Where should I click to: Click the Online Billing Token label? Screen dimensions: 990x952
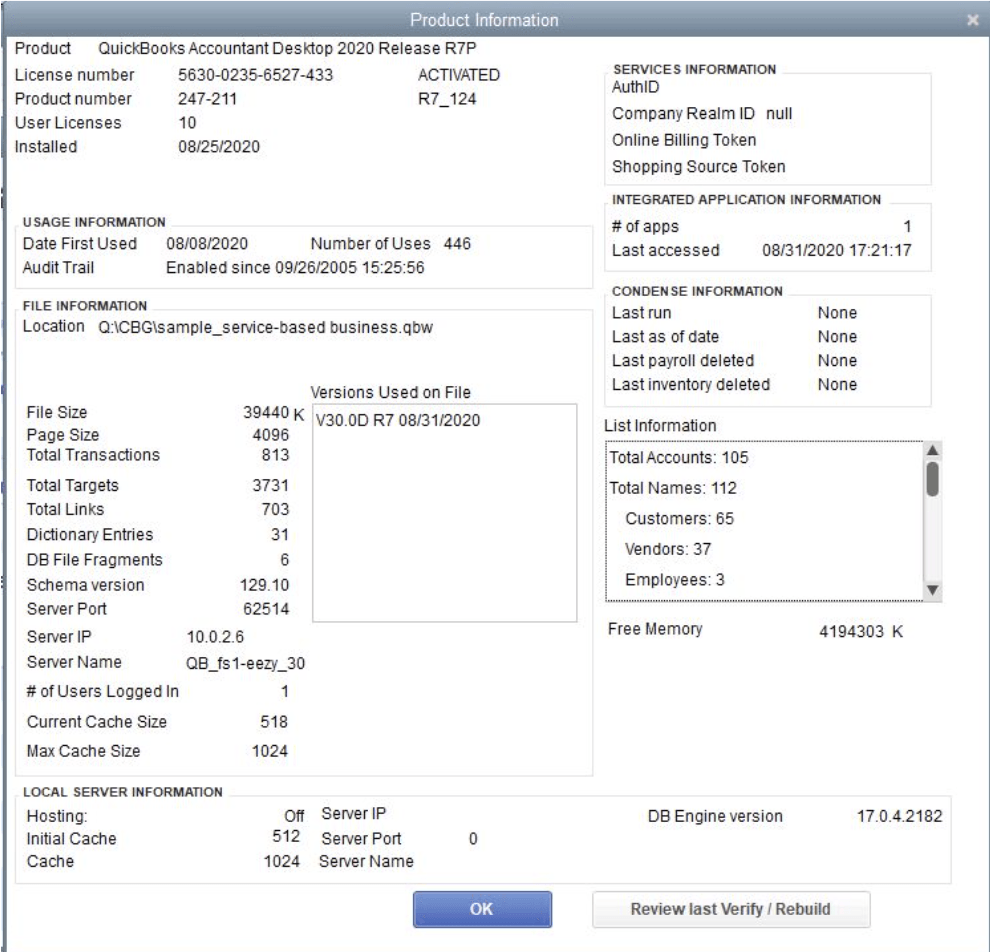click(684, 140)
